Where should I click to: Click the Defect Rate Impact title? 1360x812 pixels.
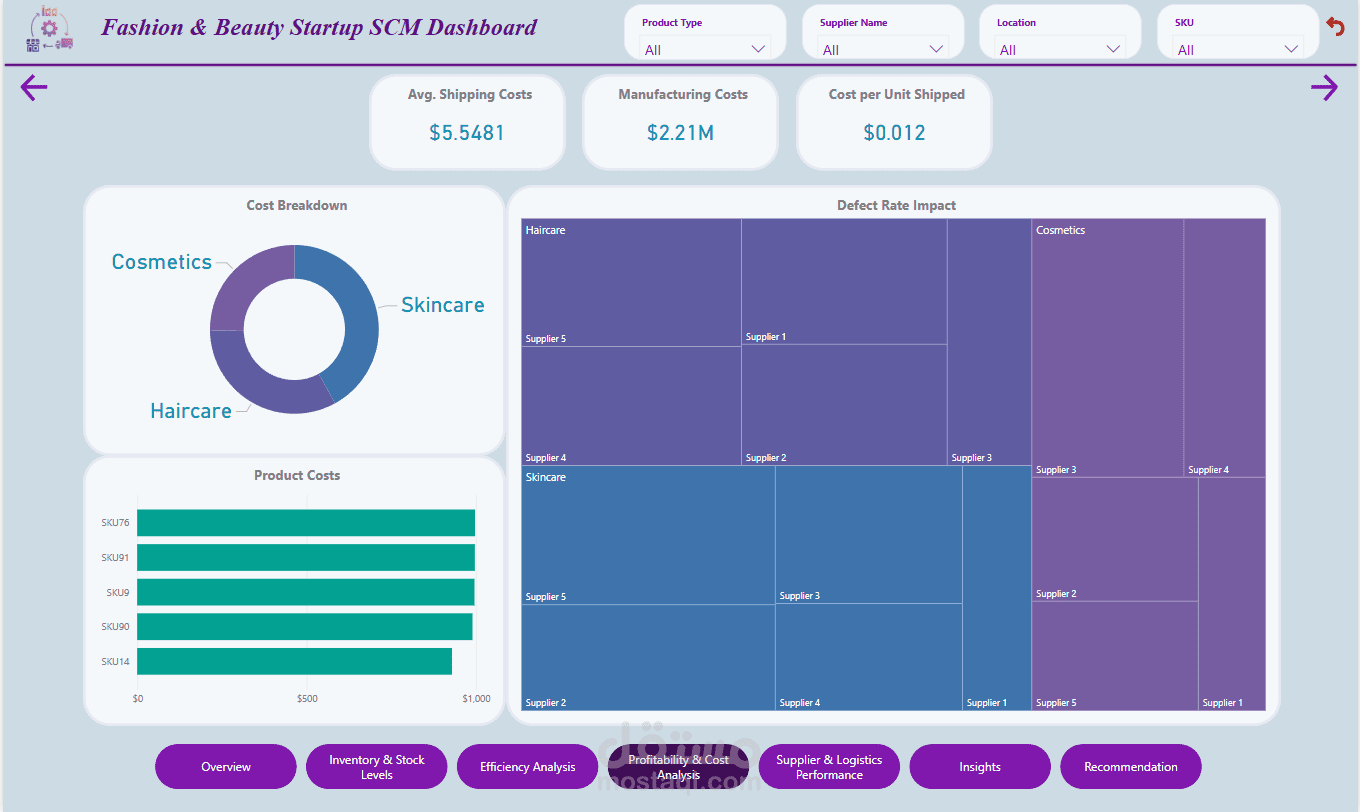(x=896, y=205)
